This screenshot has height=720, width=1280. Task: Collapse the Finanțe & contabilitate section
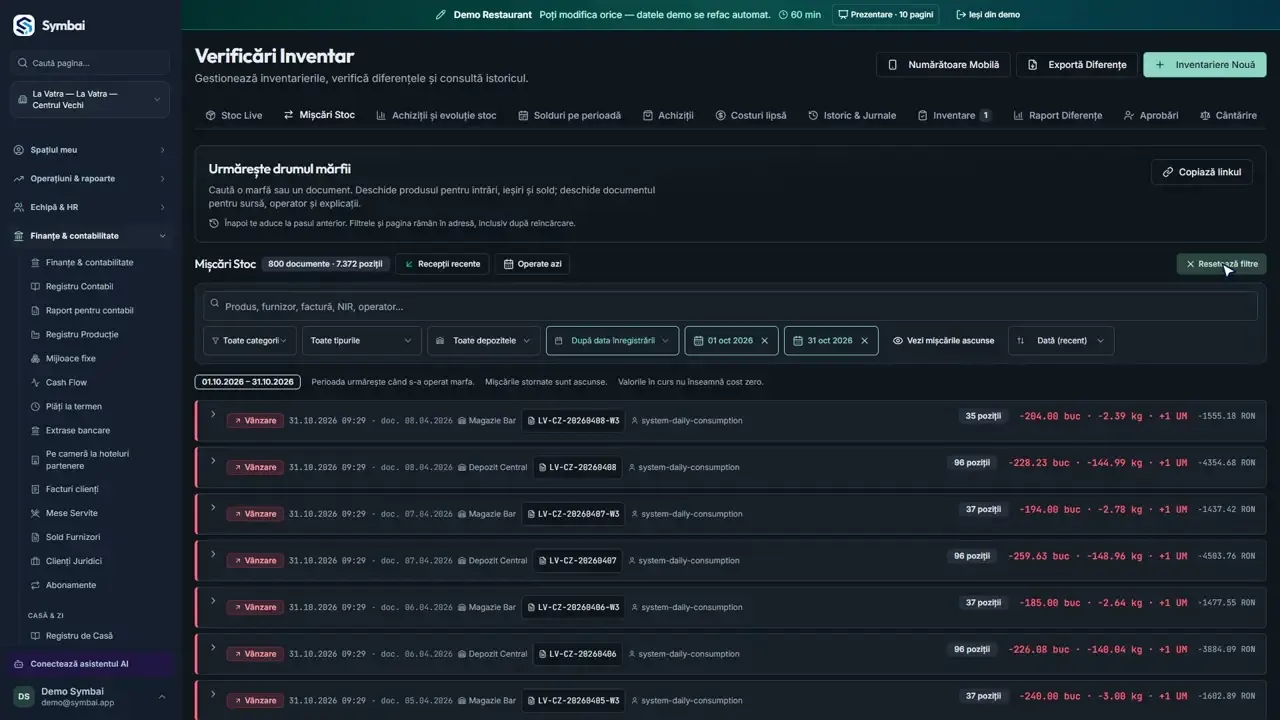click(x=90, y=236)
